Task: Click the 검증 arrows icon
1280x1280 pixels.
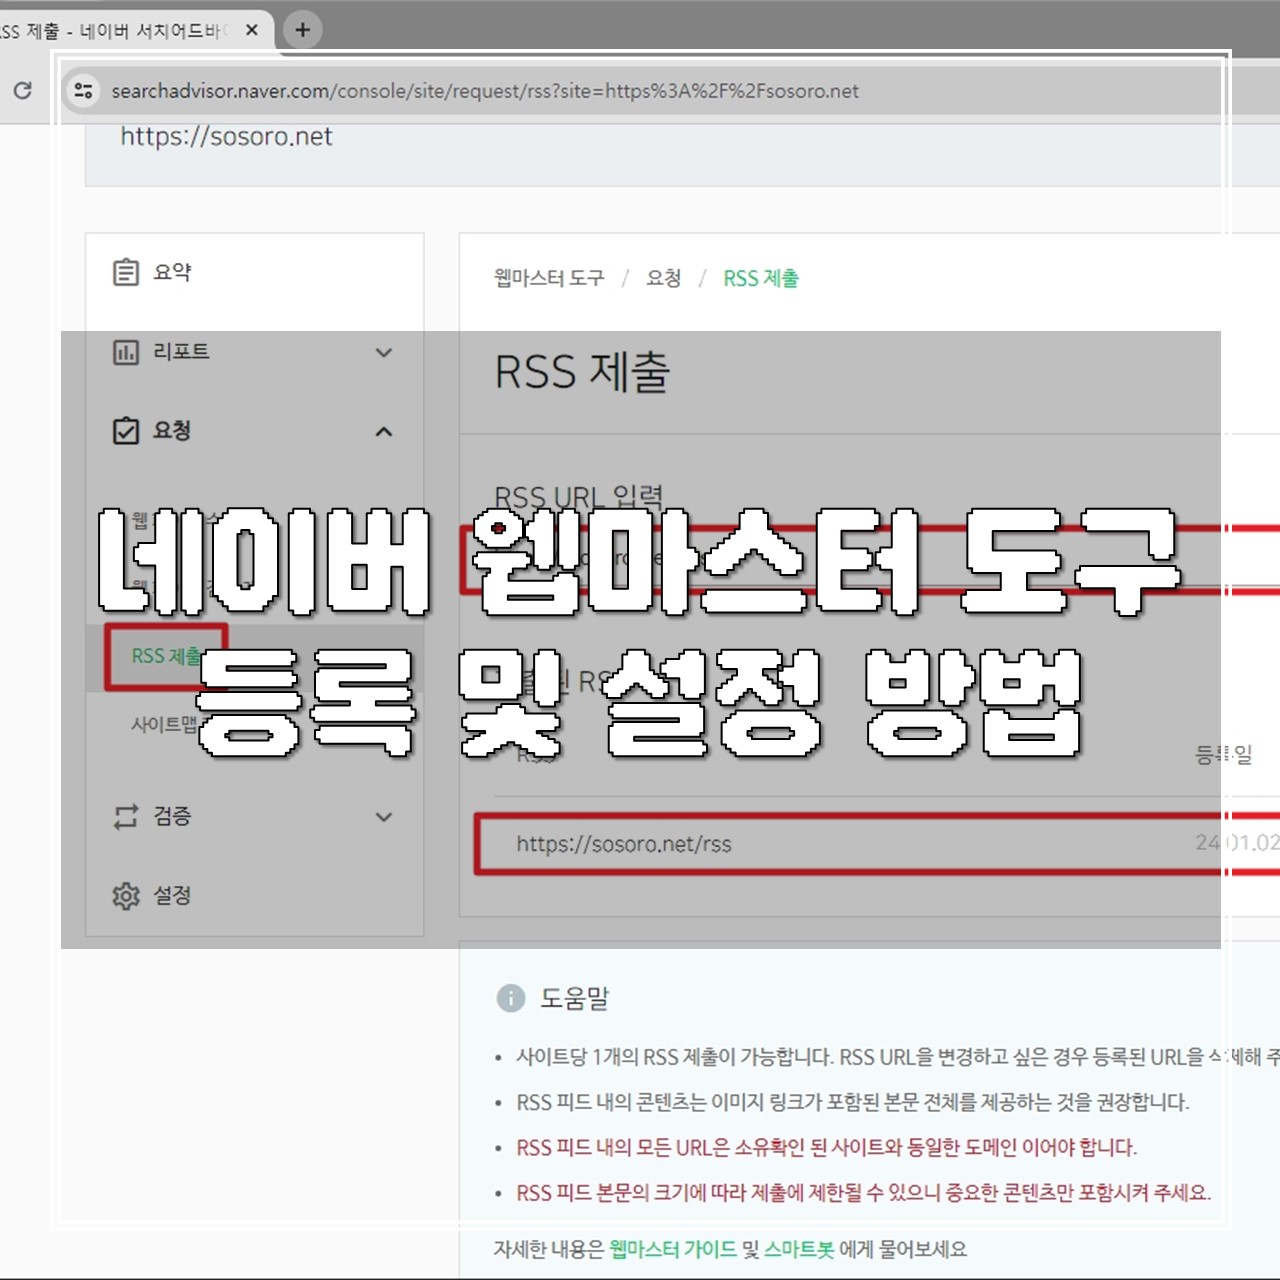Action: (x=126, y=816)
